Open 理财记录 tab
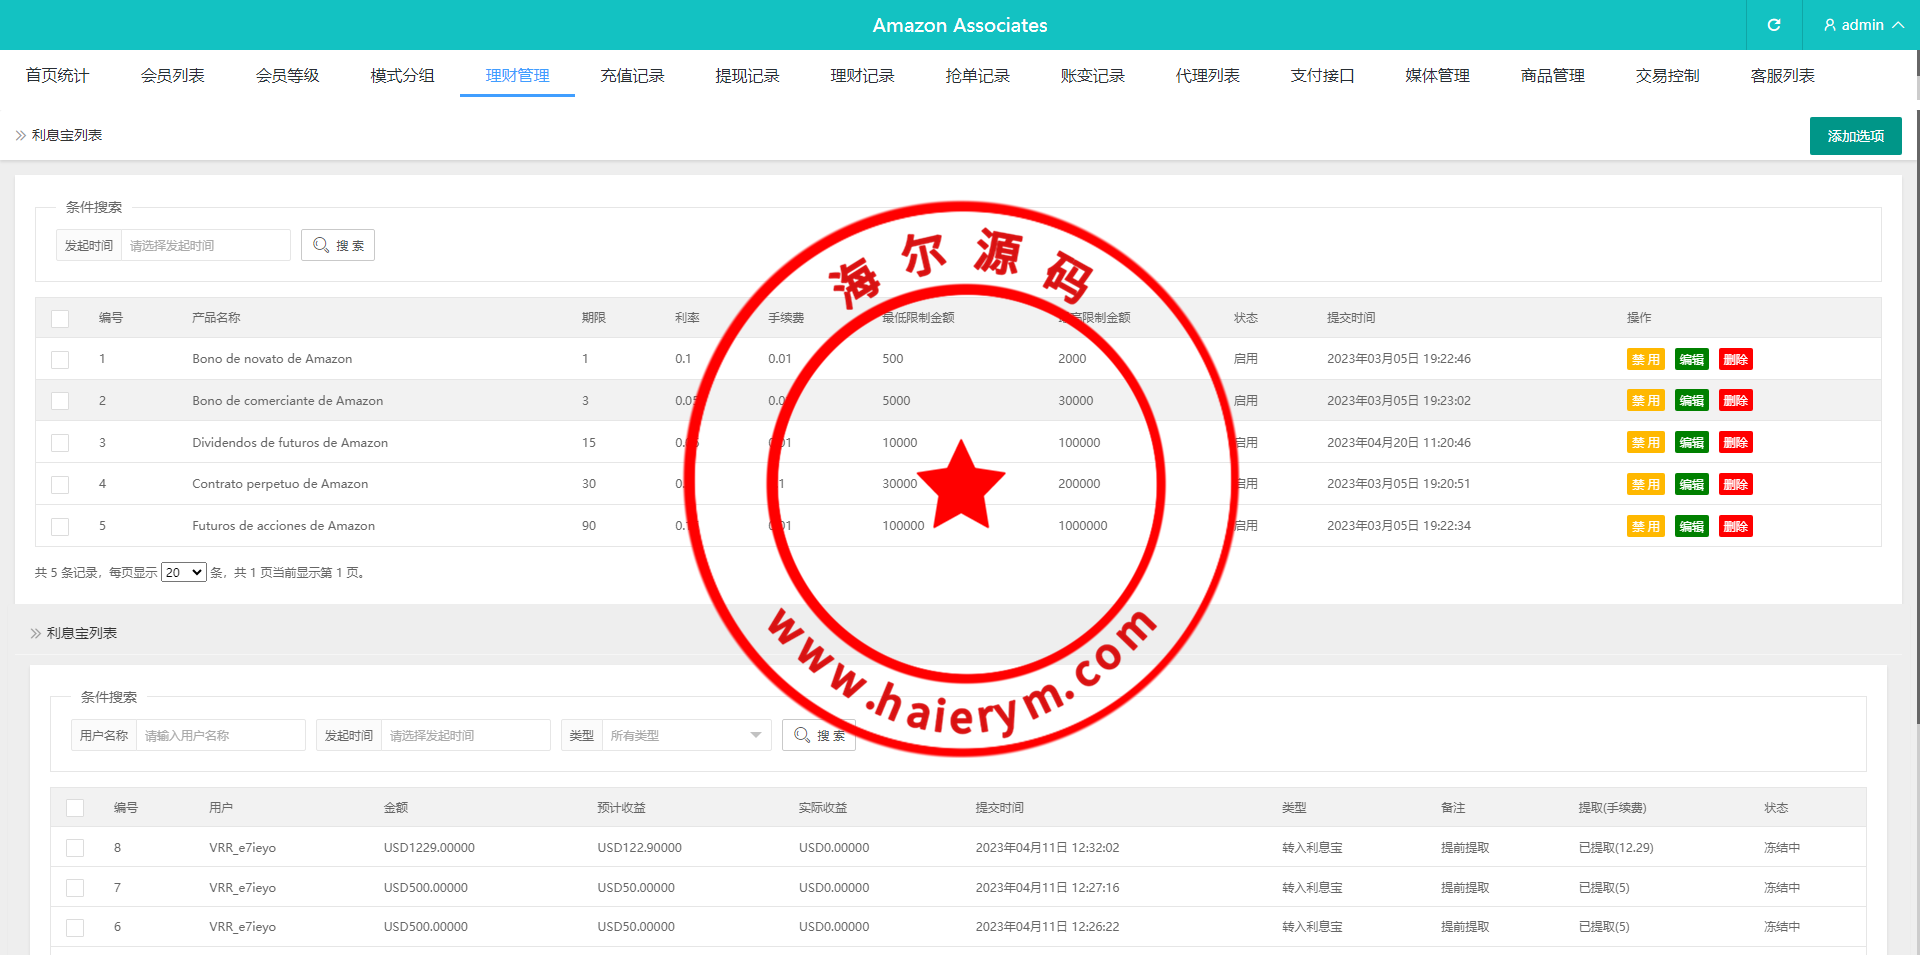Viewport: 1920px width, 955px height. [862, 75]
